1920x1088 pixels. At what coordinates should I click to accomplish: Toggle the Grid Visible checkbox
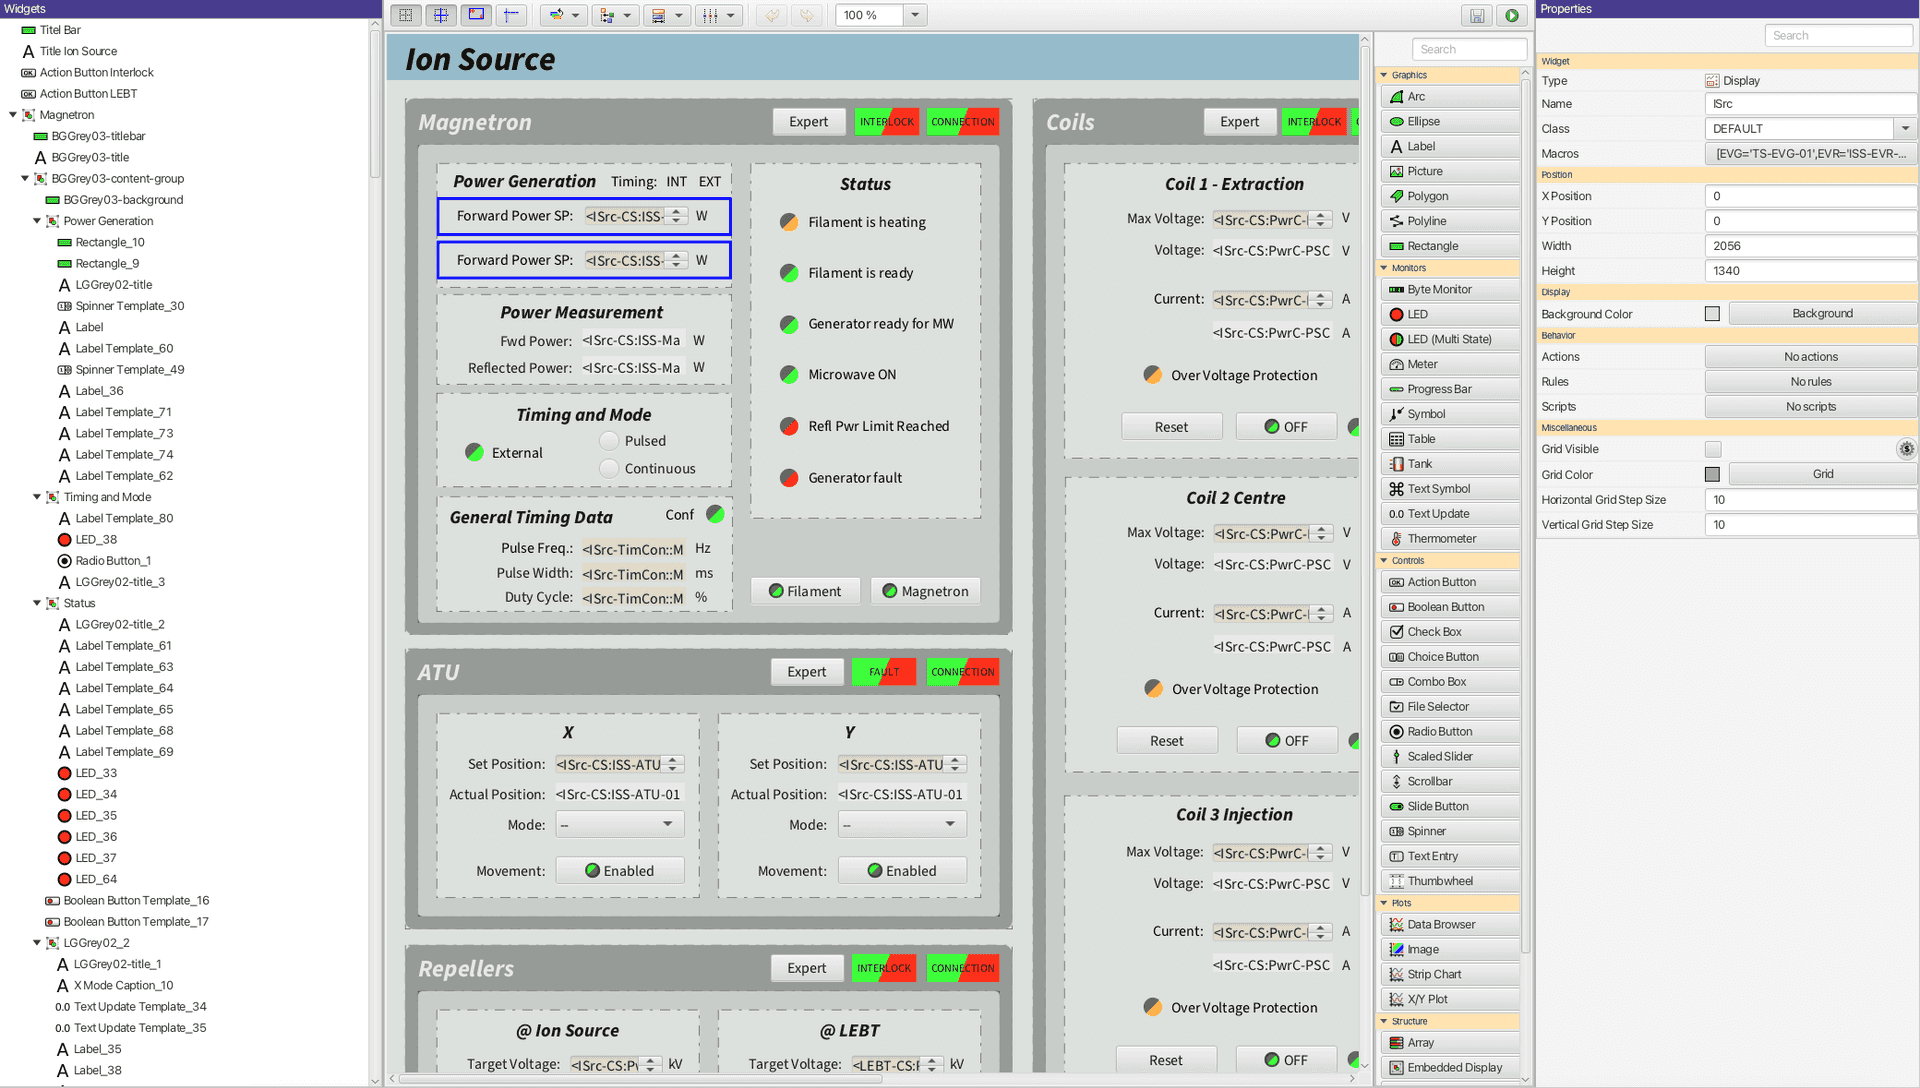tap(1714, 449)
